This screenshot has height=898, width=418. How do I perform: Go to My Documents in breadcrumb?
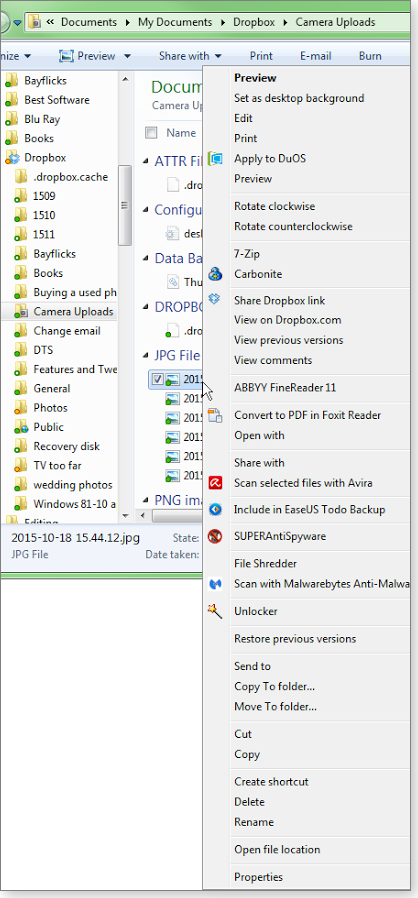[x=175, y=22]
